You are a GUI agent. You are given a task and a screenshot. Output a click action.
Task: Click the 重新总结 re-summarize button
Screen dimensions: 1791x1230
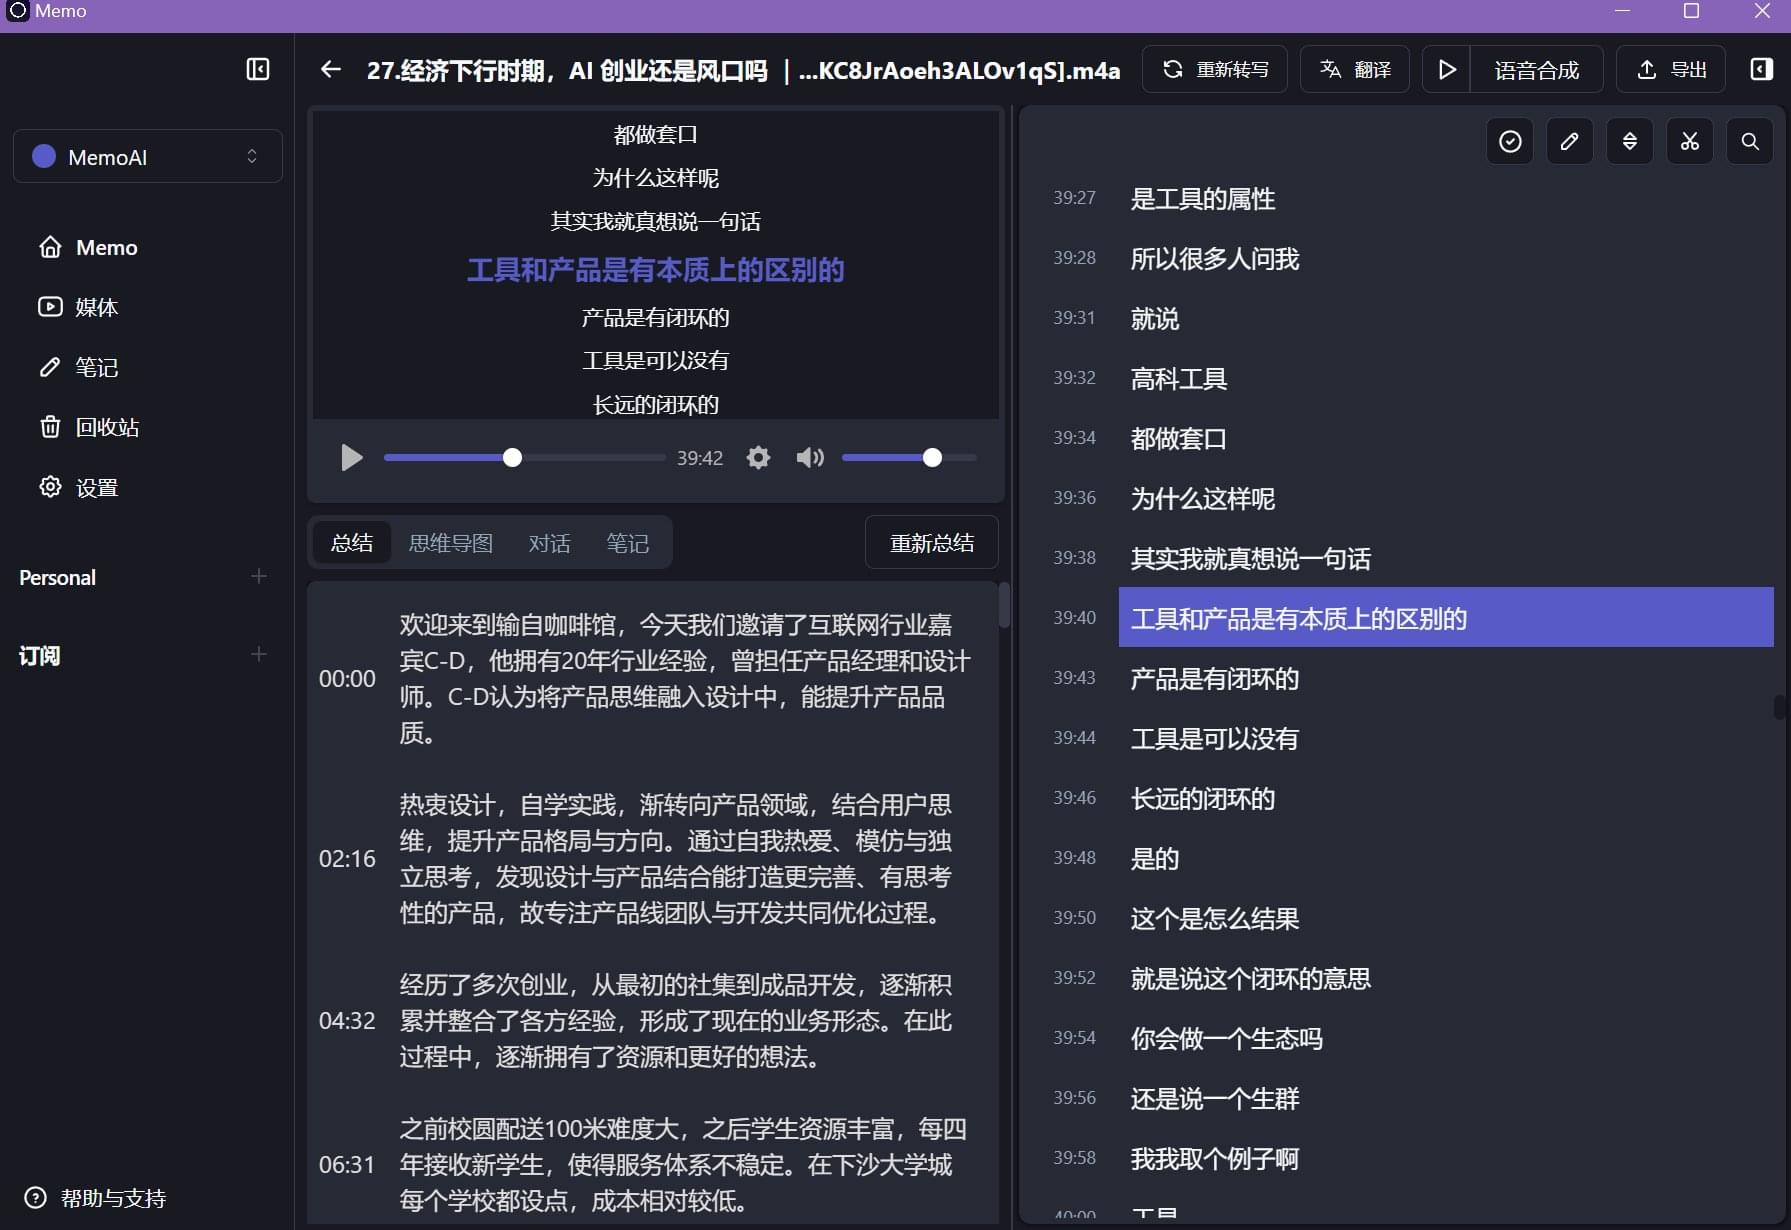tap(931, 543)
